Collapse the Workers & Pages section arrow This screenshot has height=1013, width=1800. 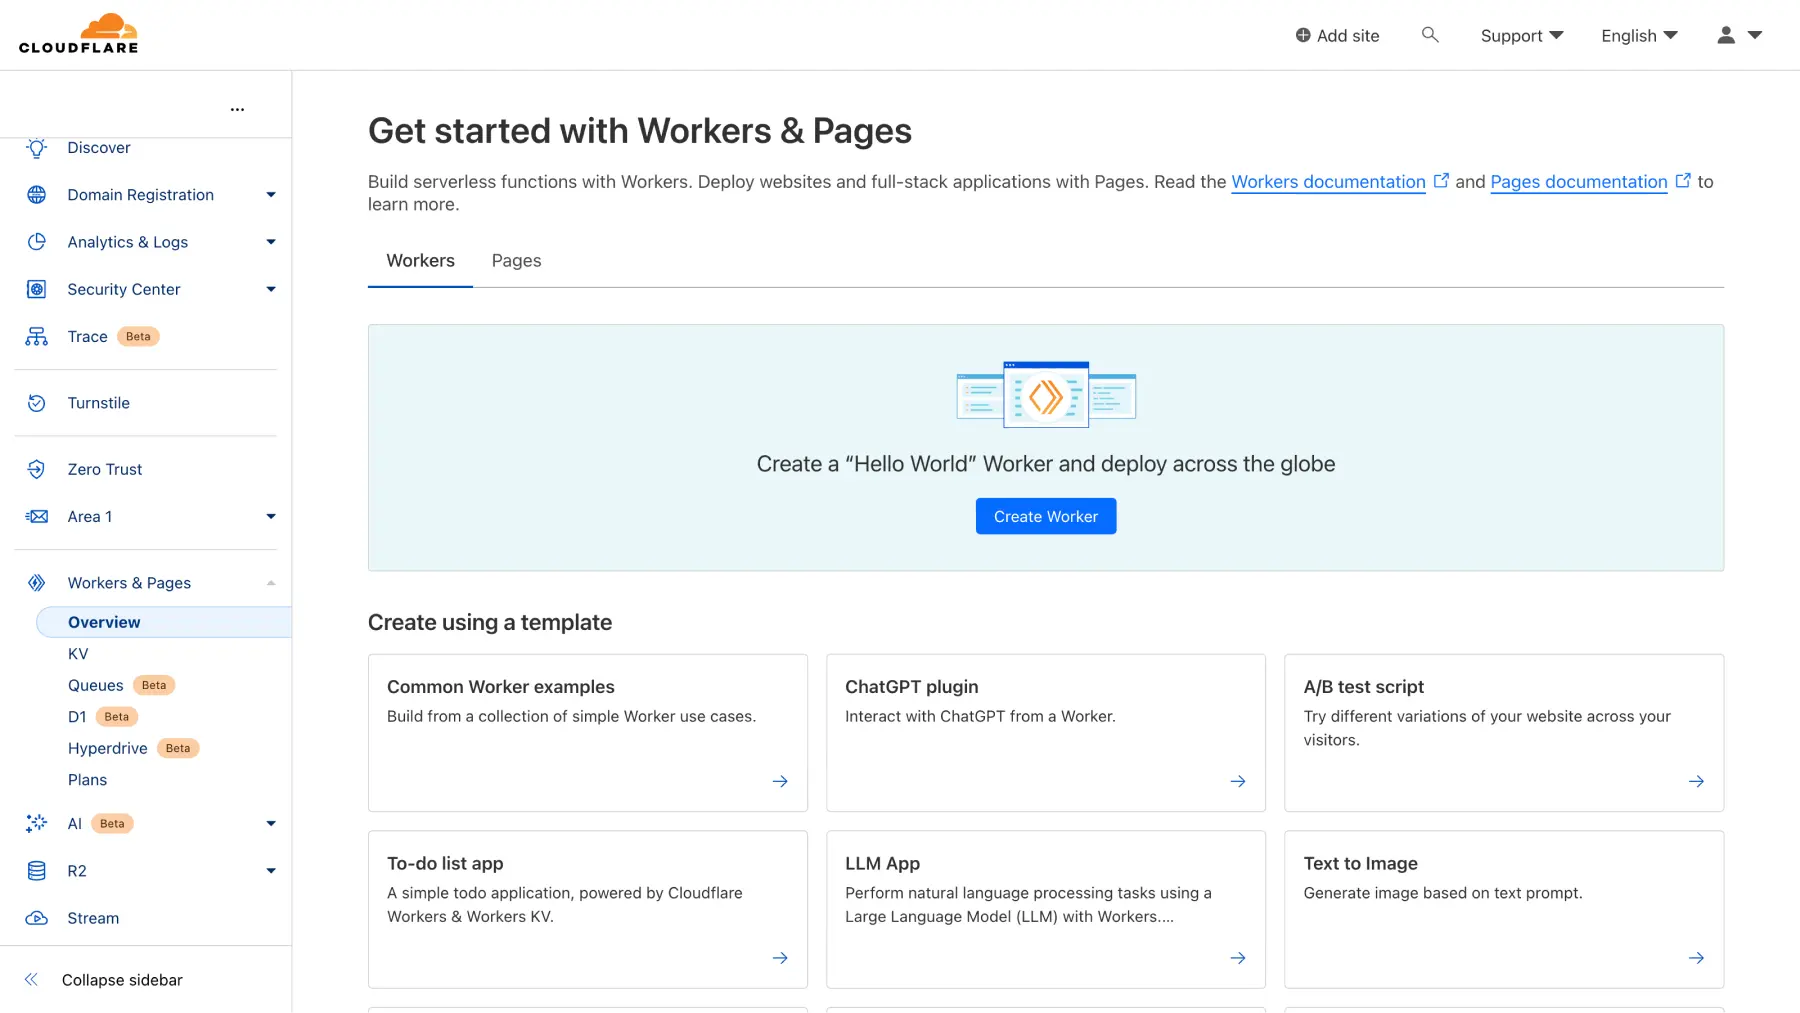point(271,583)
